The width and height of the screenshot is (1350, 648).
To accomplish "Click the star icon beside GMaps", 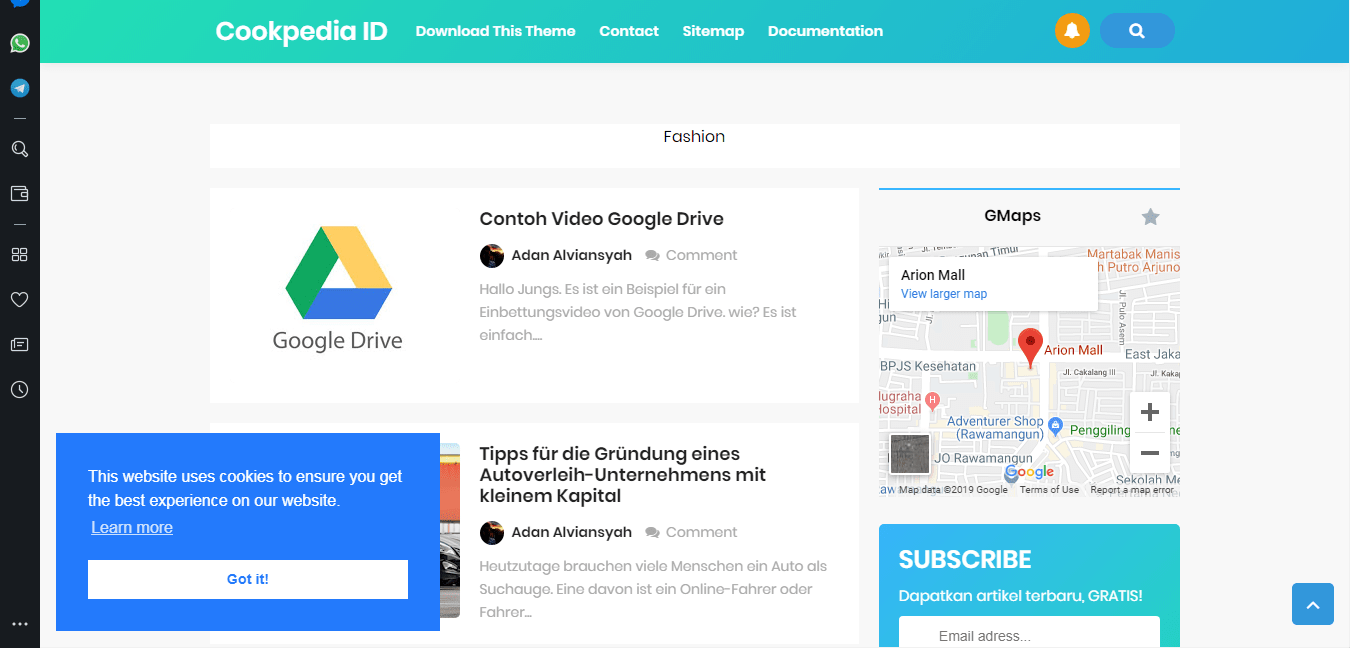I will click(x=1150, y=217).
